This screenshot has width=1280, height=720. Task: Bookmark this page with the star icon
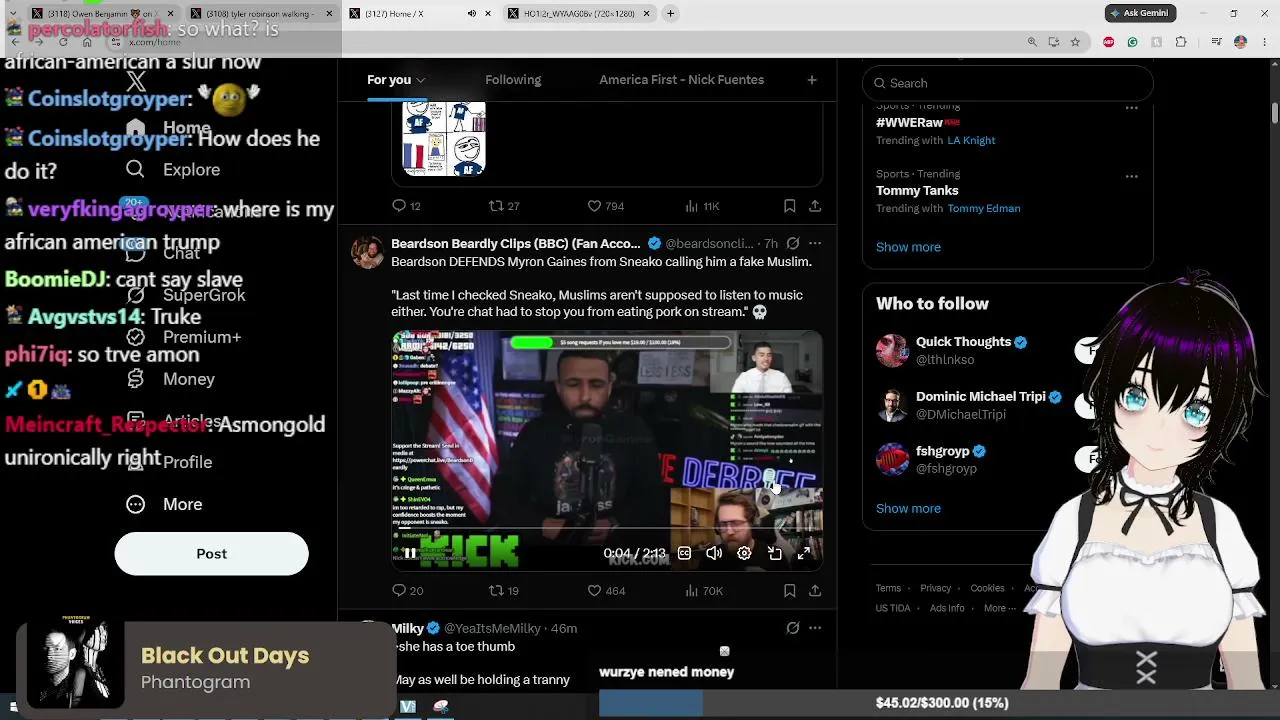pyautogui.click(x=1075, y=42)
